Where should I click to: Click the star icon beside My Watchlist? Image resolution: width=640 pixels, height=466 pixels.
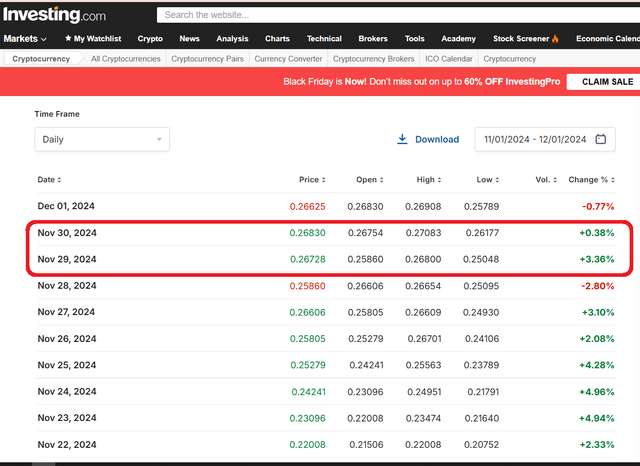68,38
